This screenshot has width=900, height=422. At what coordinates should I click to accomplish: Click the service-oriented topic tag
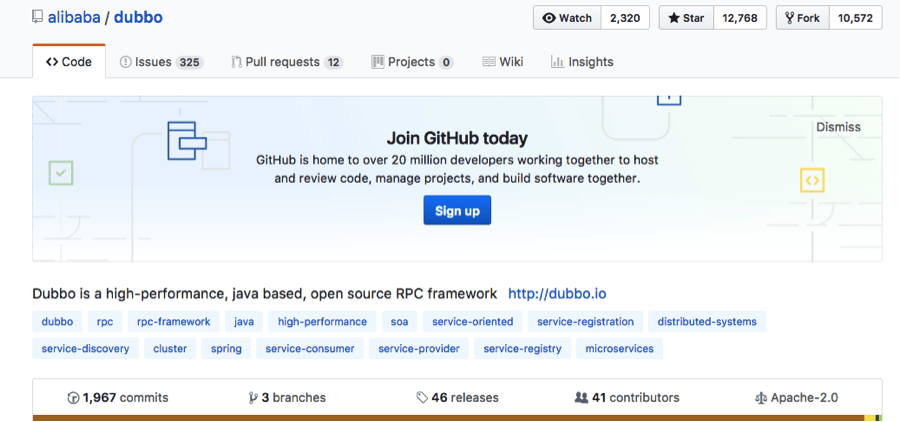click(473, 322)
